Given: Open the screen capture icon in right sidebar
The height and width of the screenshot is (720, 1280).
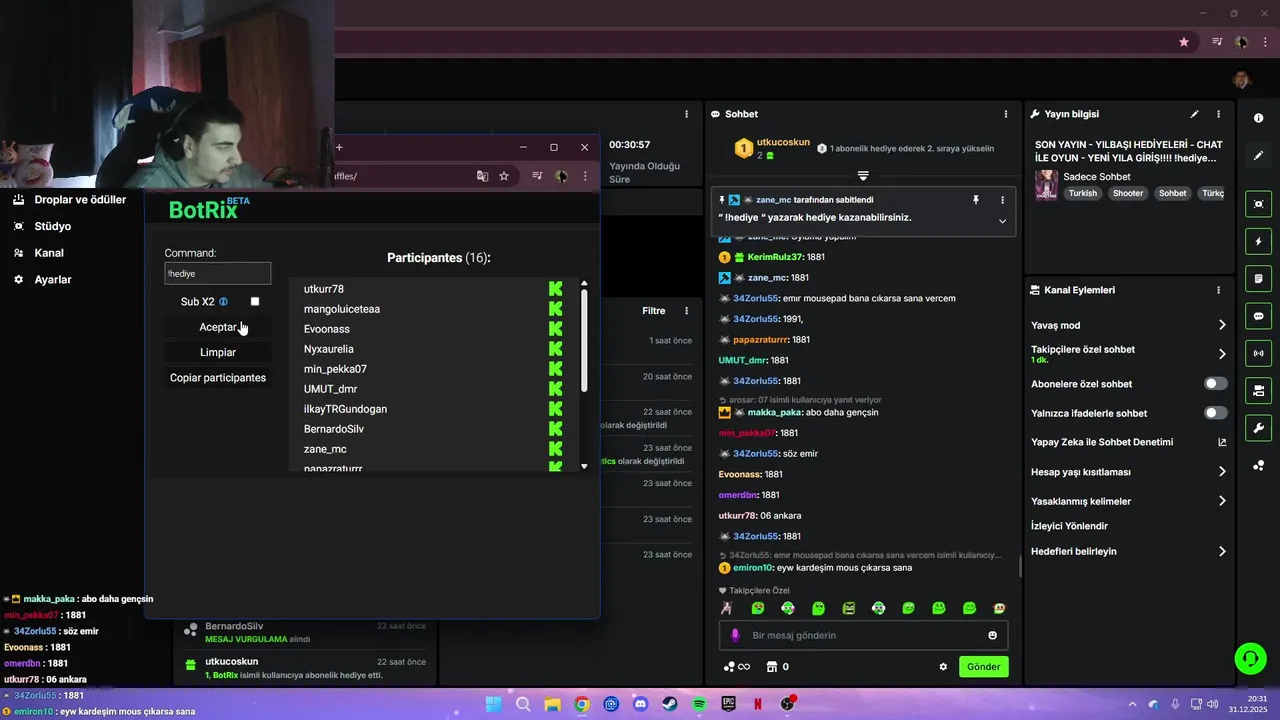Looking at the screenshot, I should click(1258, 204).
